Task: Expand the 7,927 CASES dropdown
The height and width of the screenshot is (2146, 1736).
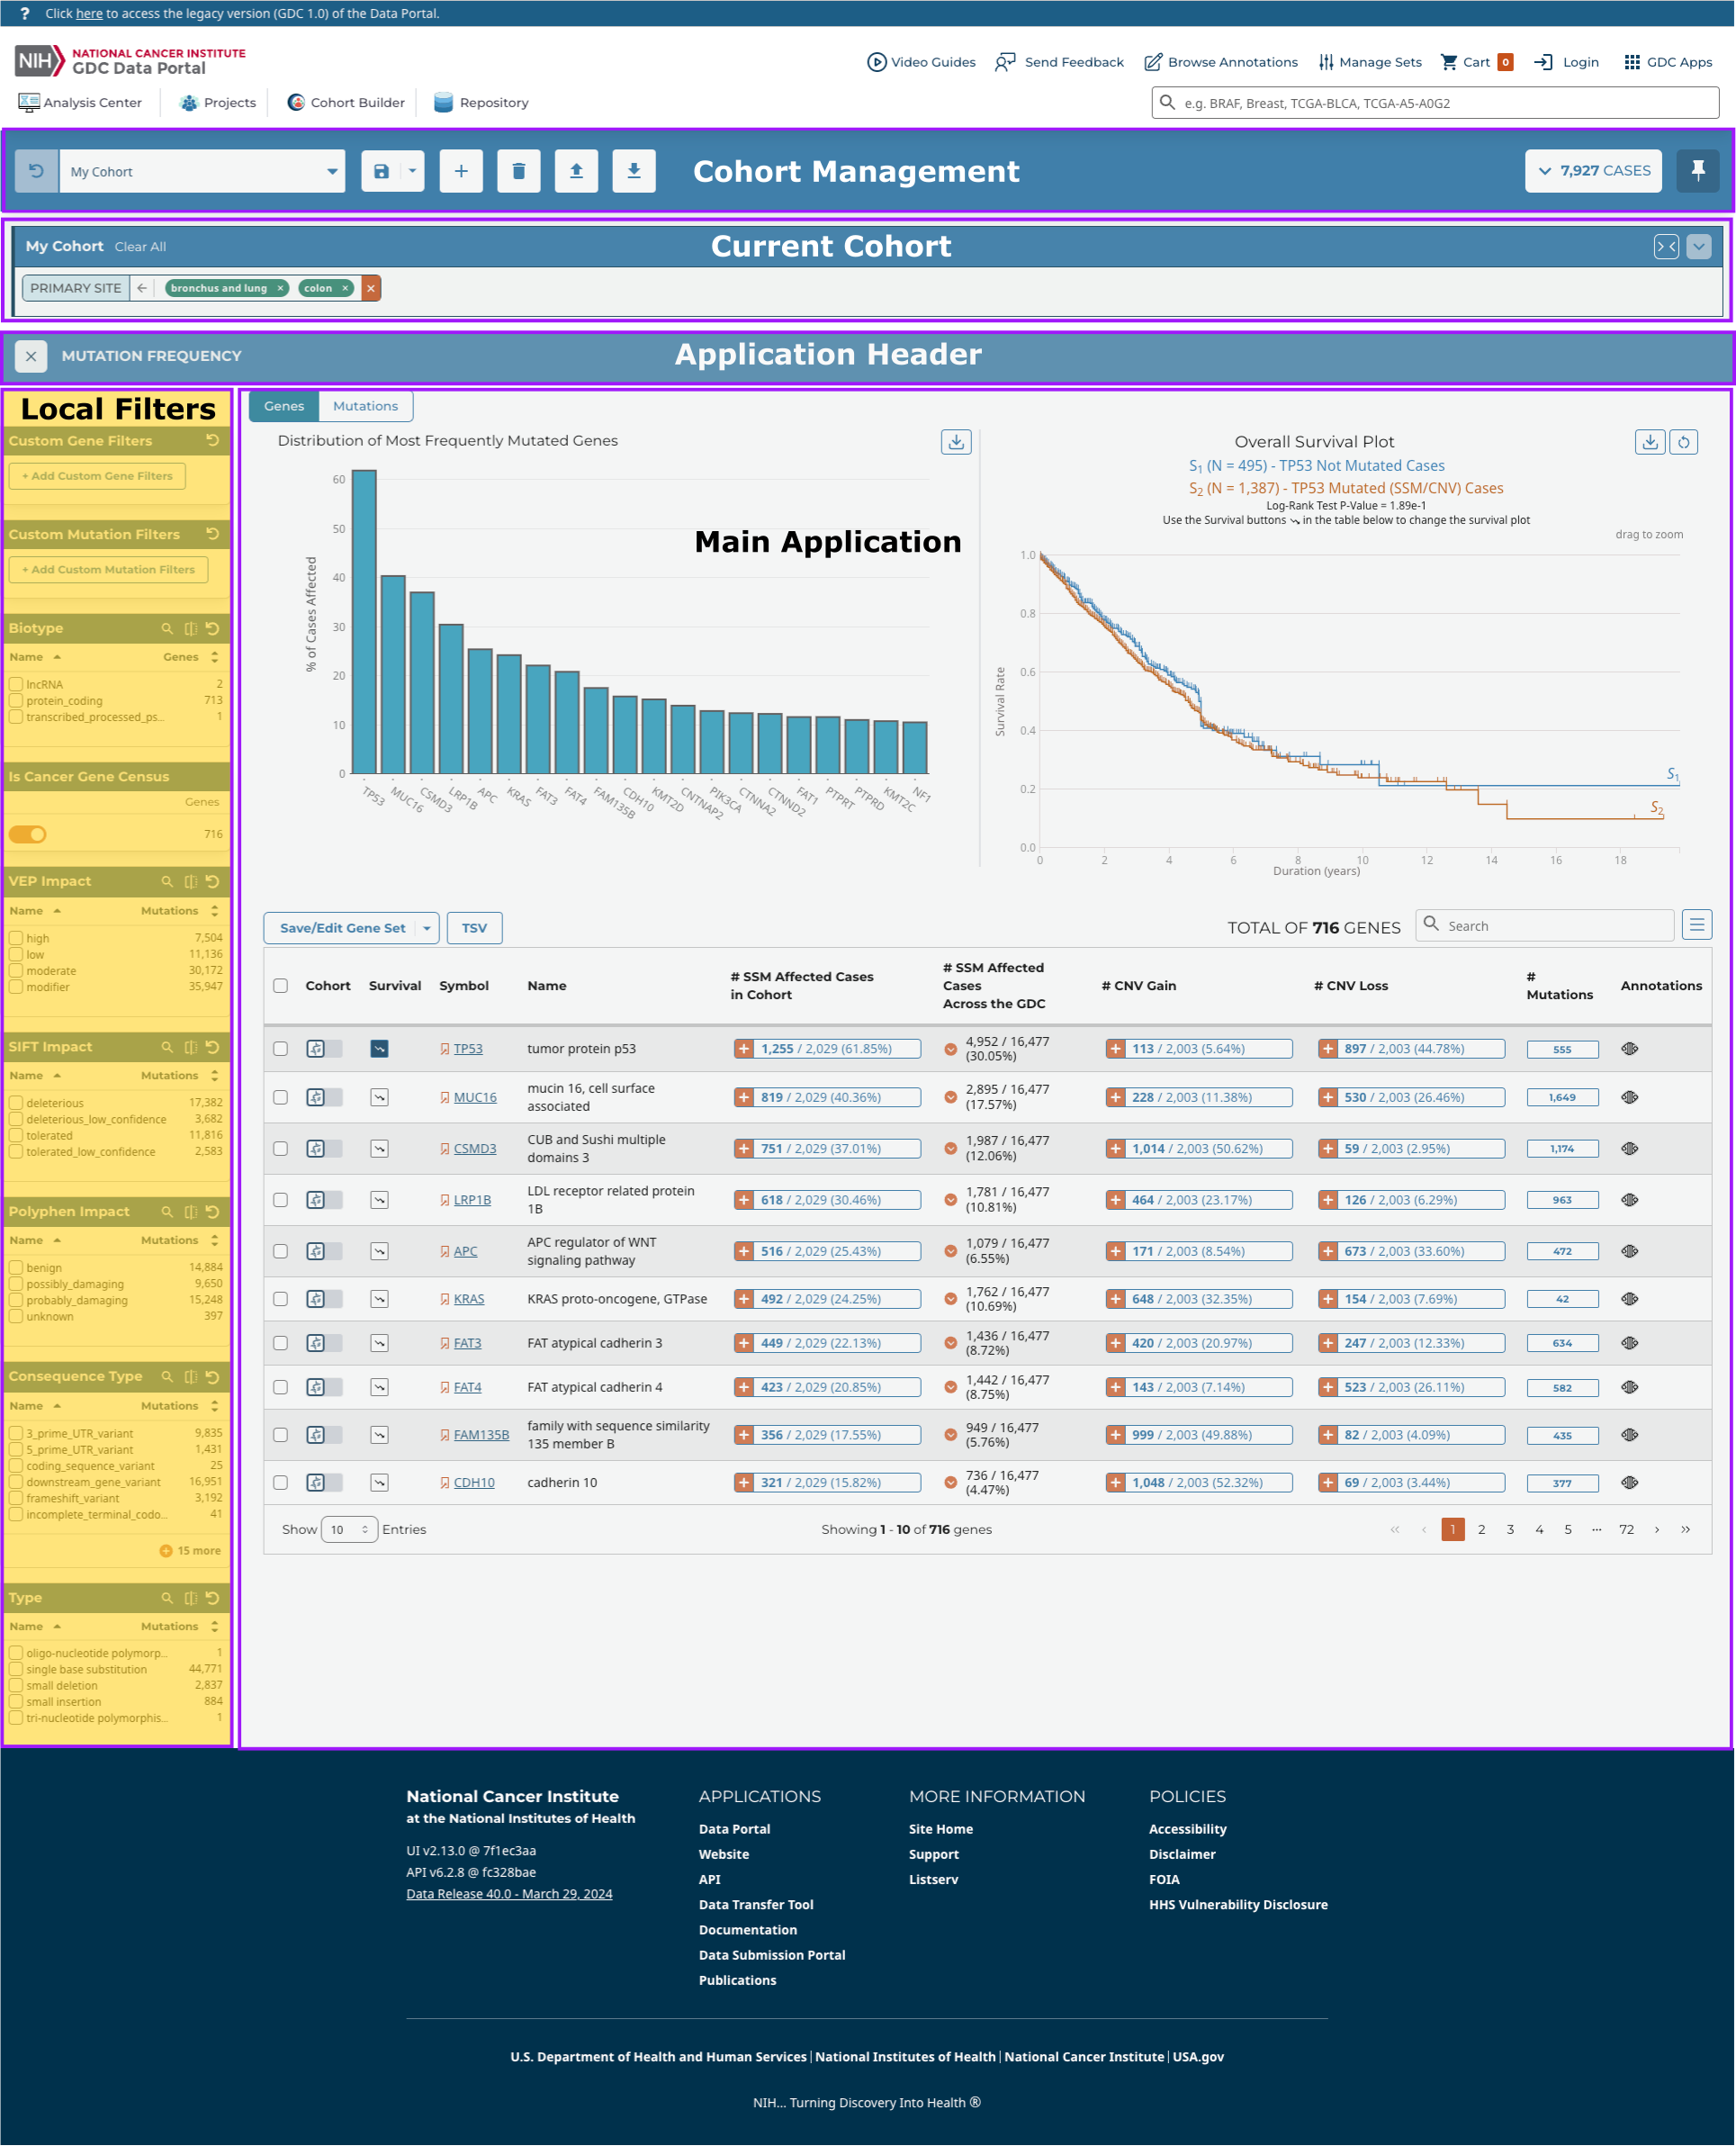Action: tap(1593, 171)
